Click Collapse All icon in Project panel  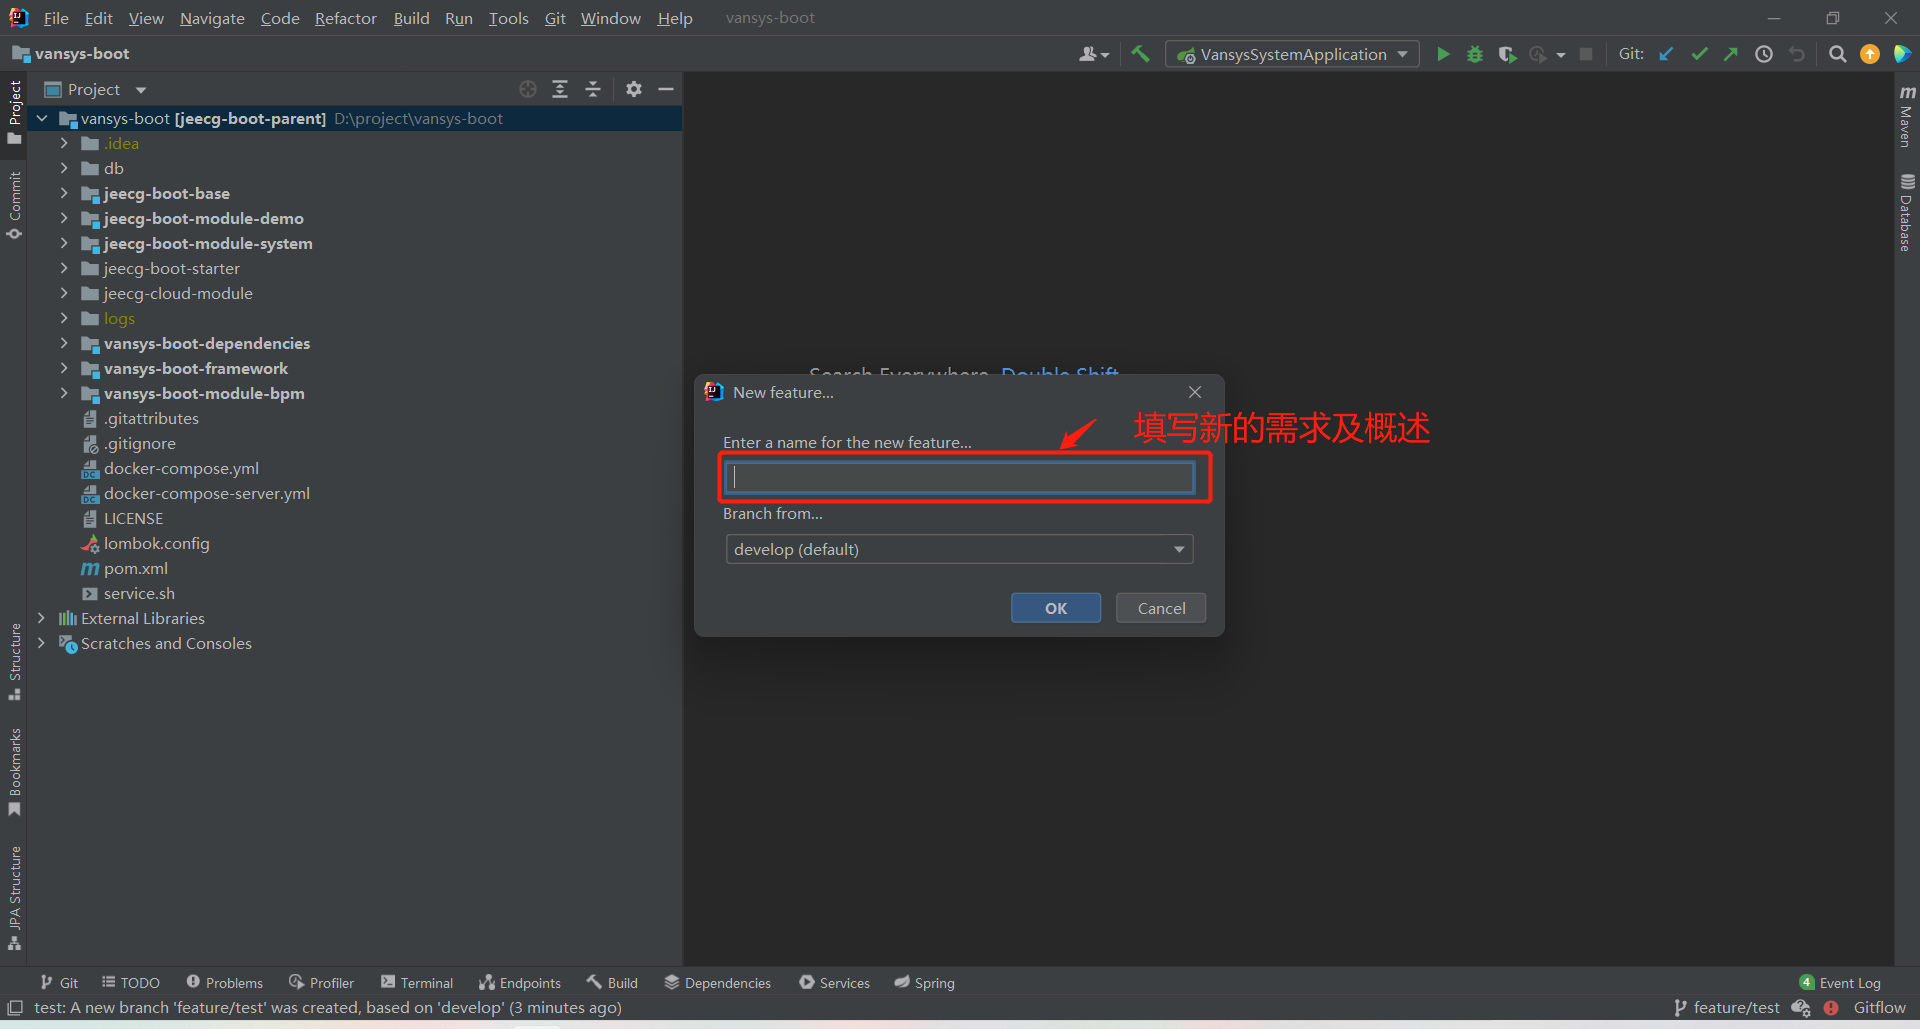[593, 89]
